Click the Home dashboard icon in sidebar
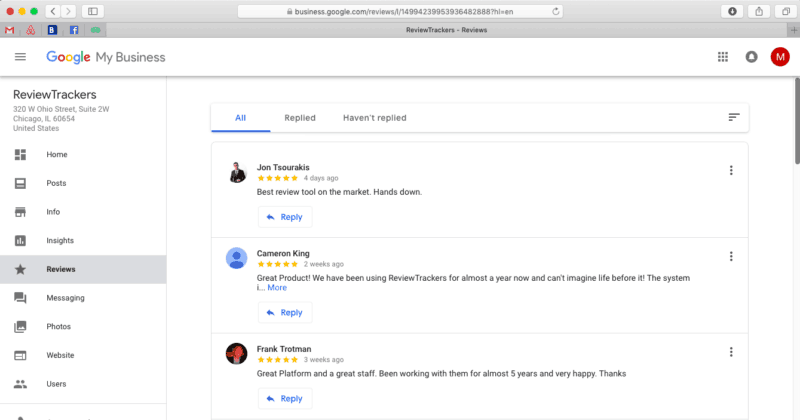This screenshot has height=420, width=800. click(20, 155)
